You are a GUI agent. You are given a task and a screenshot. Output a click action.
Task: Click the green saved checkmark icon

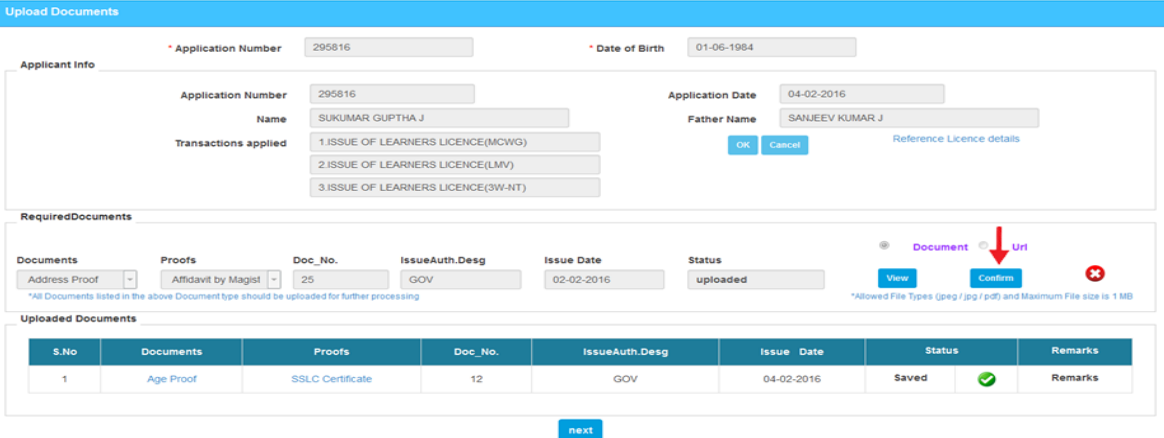pyautogui.click(x=986, y=379)
